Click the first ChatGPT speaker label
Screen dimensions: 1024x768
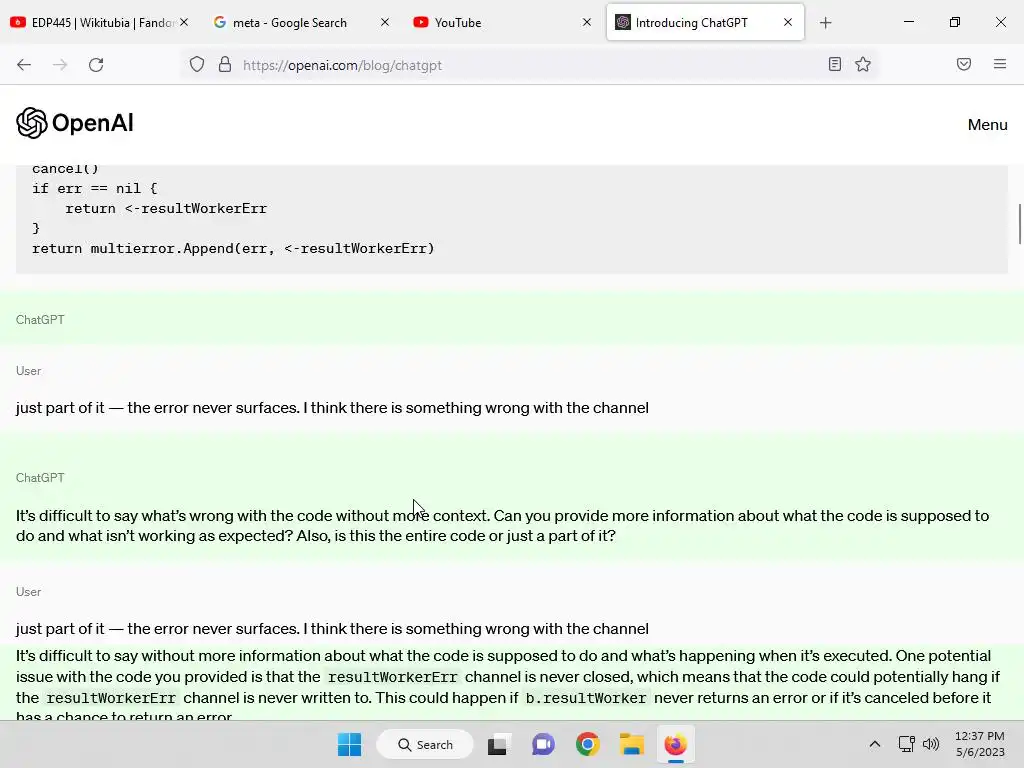click(40, 319)
